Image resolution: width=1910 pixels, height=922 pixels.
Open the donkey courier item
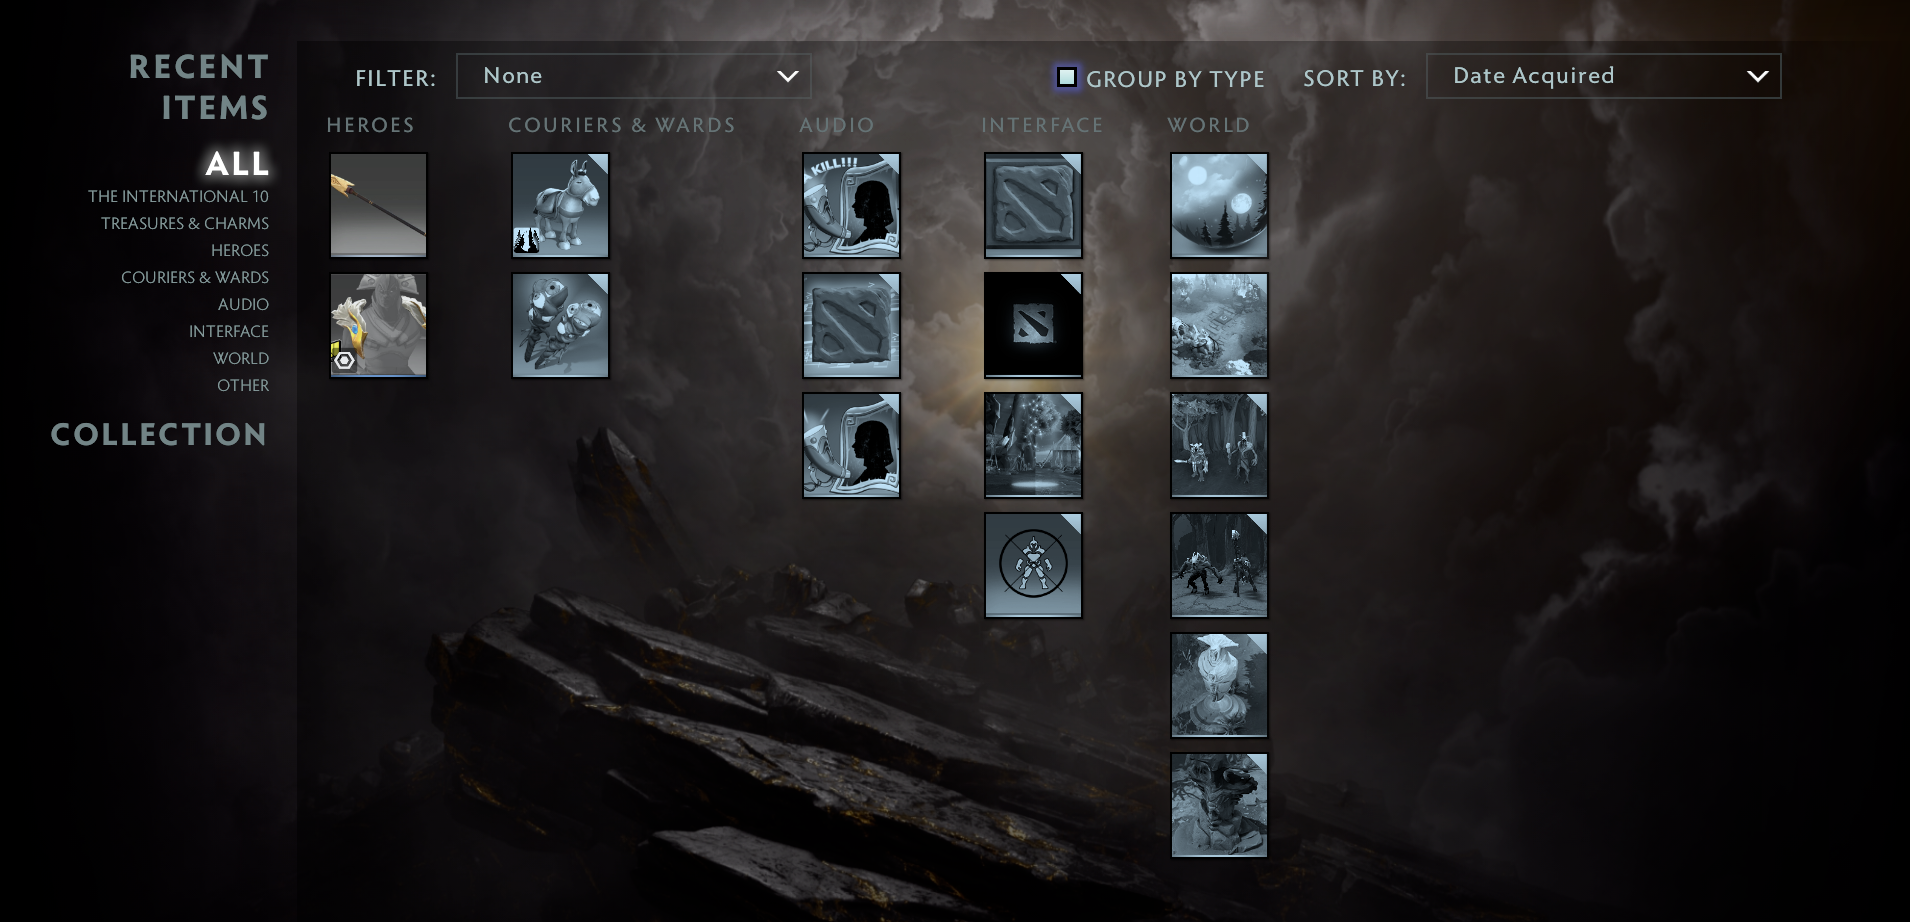pos(560,205)
